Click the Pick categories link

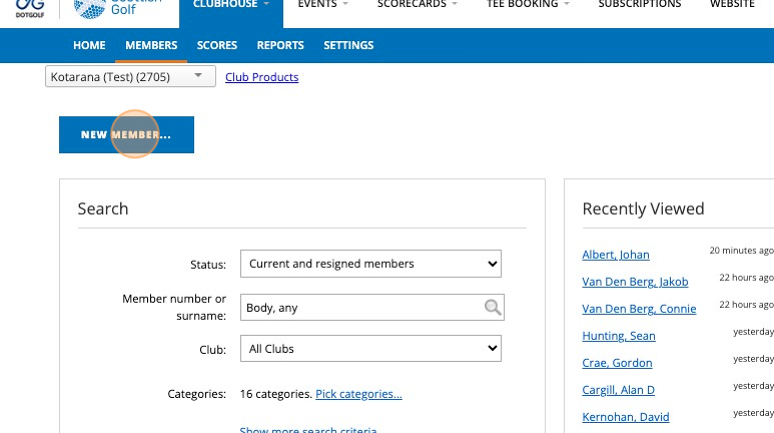[x=358, y=394]
